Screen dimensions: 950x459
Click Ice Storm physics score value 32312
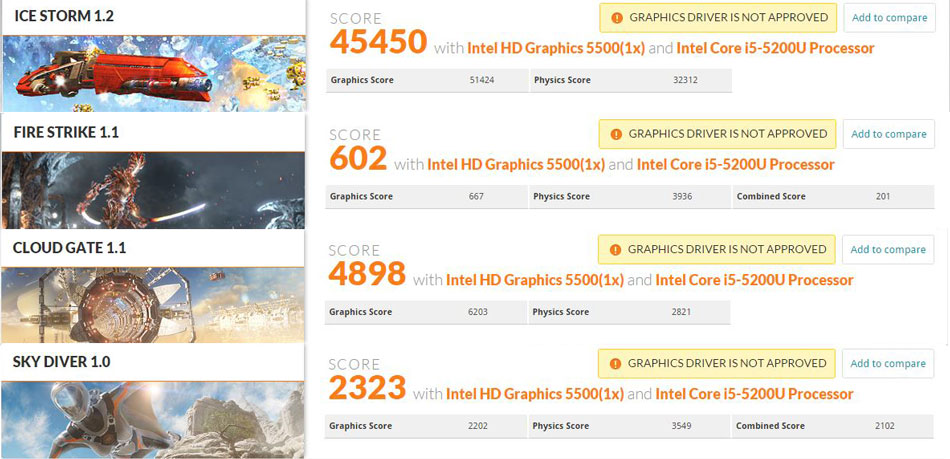686,80
